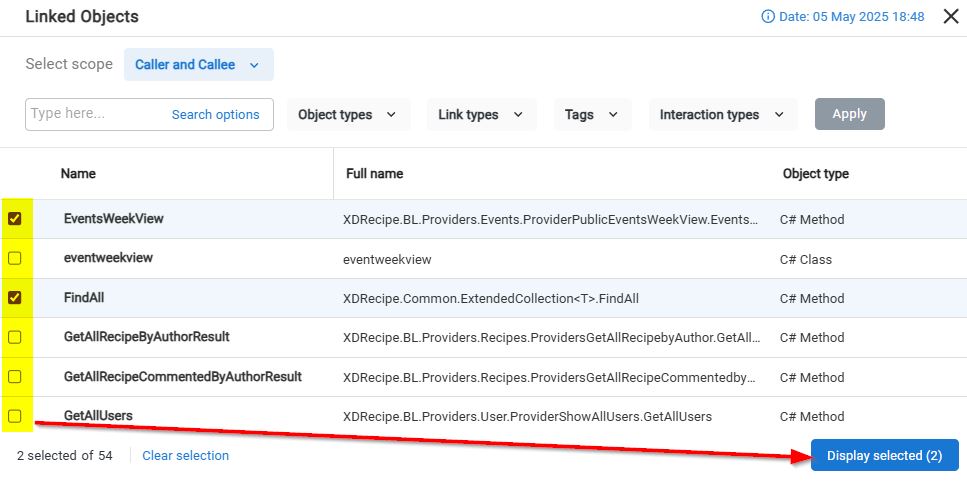Enable the GetAllUsers checkbox
Image resolution: width=967 pixels, height=481 pixels.
point(15,416)
